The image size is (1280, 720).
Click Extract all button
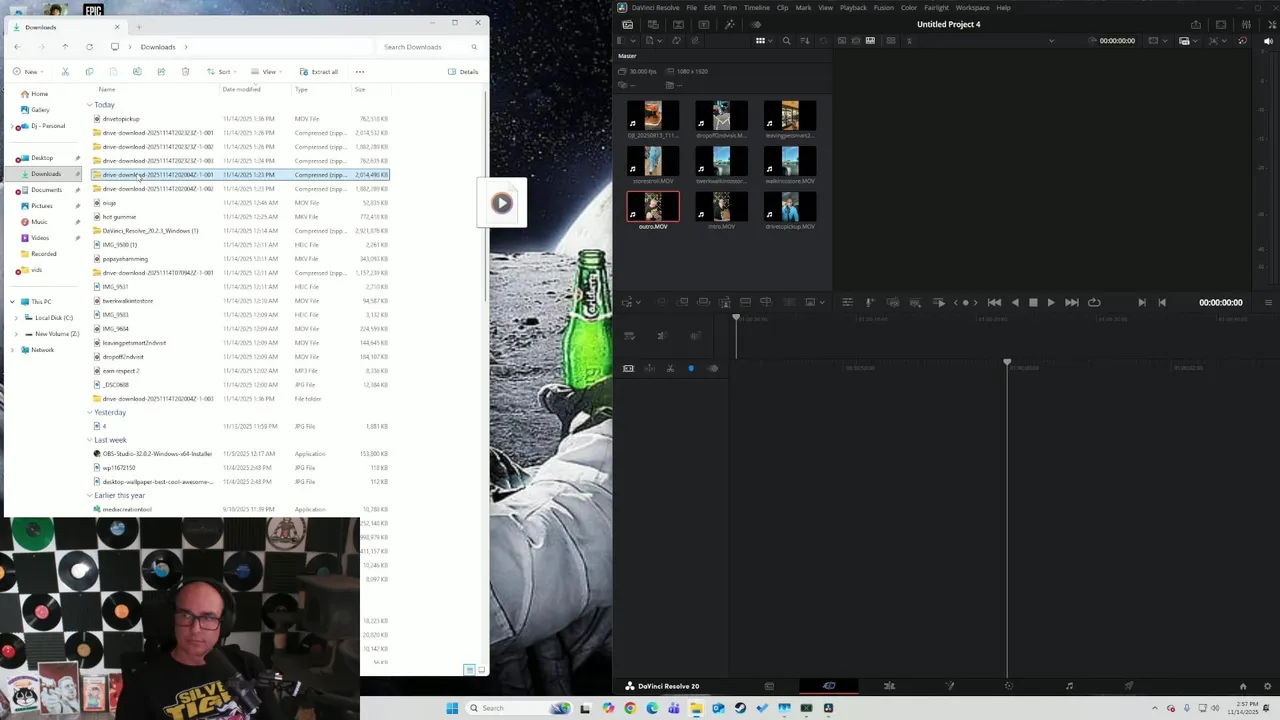319,72
